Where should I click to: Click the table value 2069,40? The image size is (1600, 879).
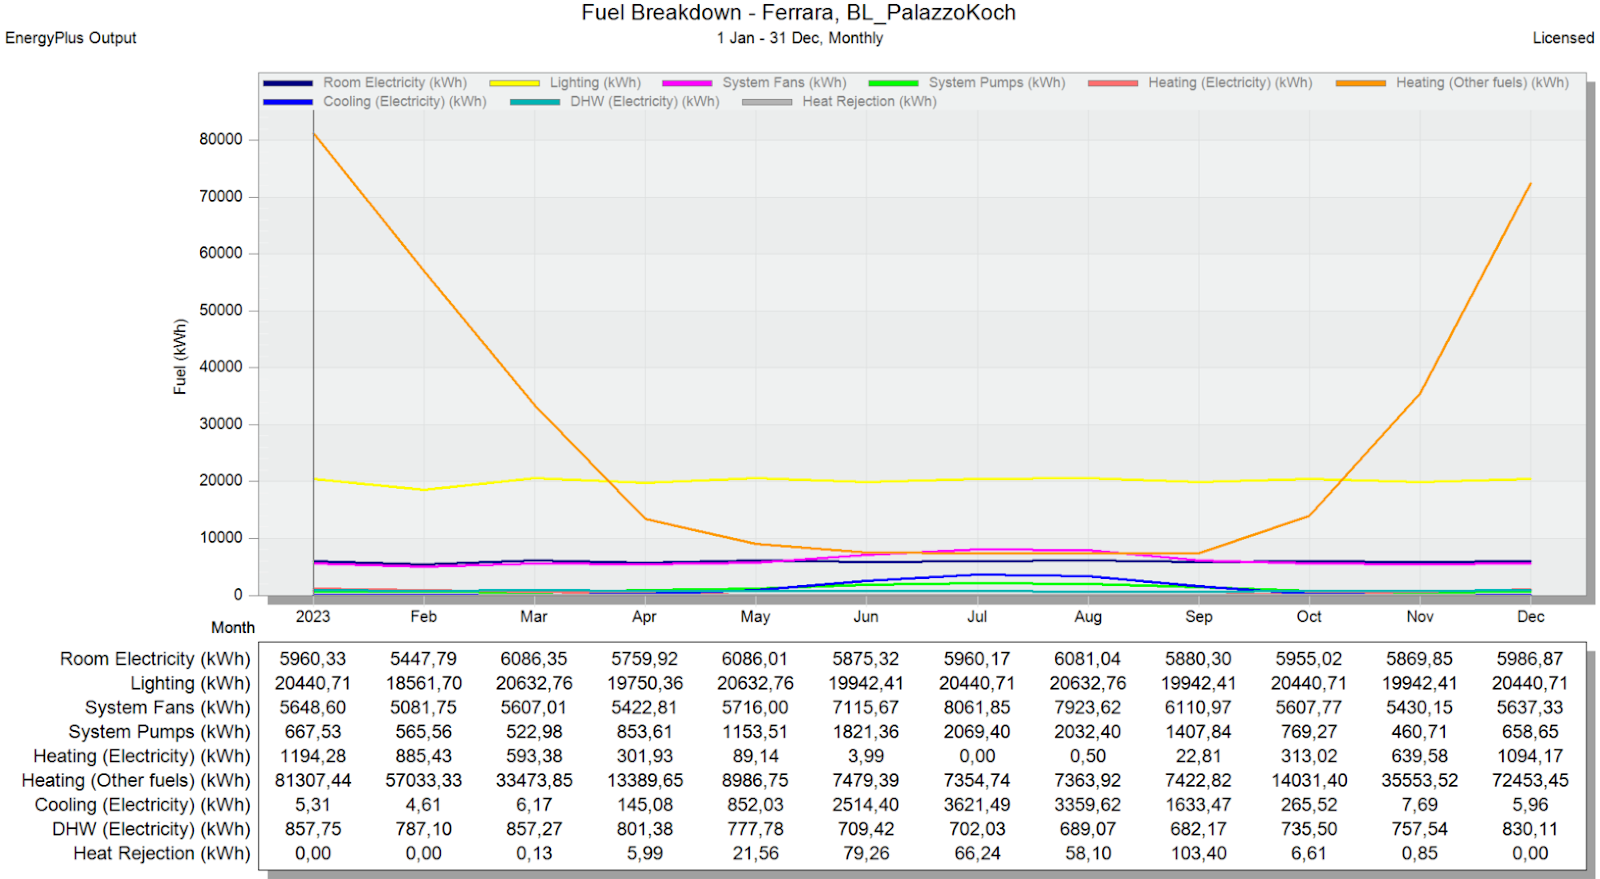point(977,732)
